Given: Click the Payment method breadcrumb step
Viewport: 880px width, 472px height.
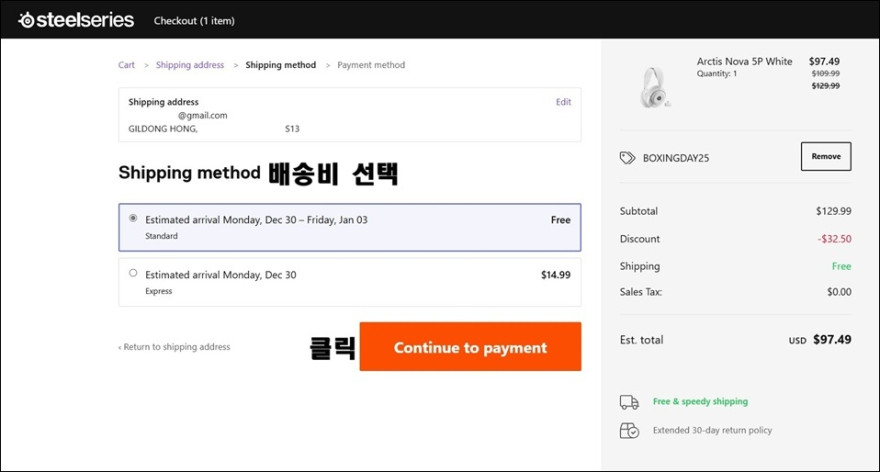Looking at the screenshot, I should click(371, 65).
